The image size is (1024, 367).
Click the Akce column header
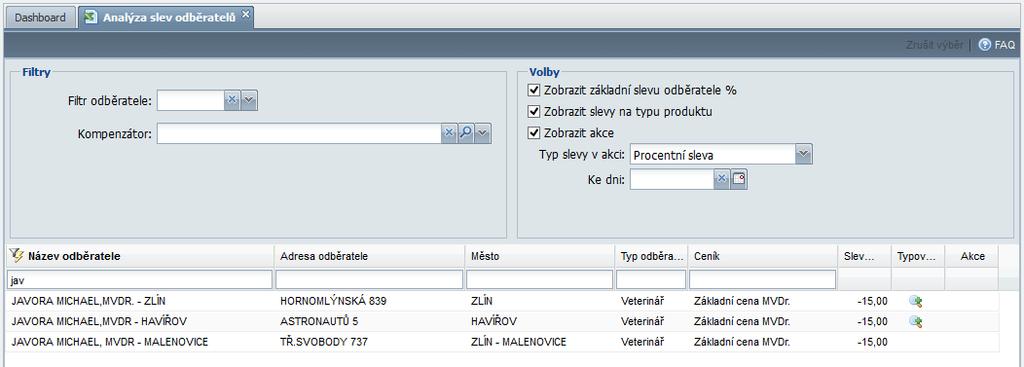[x=972, y=256]
